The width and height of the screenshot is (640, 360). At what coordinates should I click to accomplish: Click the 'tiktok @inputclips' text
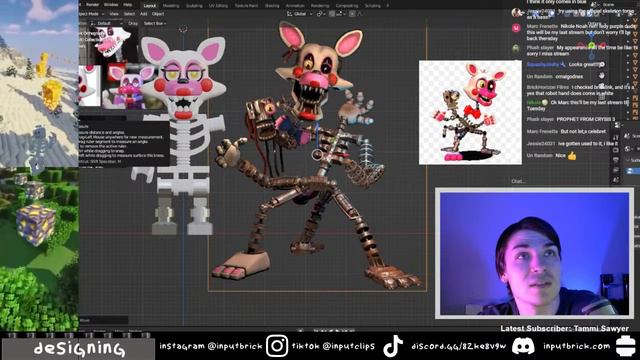click(x=333, y=346)
